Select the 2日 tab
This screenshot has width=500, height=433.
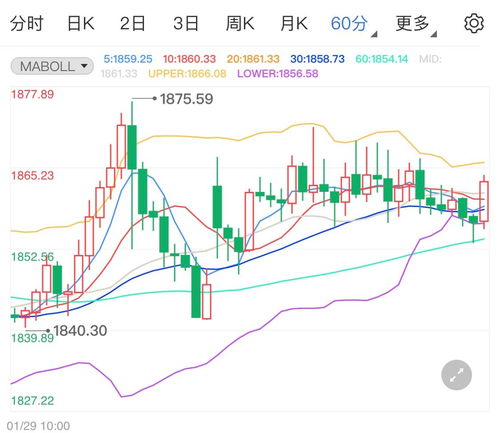tap(133, 24)
